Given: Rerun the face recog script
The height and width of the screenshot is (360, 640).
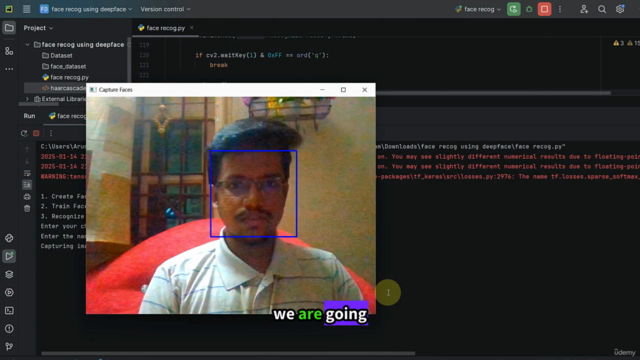Looking at the screenshot, I should pos(24,133).
